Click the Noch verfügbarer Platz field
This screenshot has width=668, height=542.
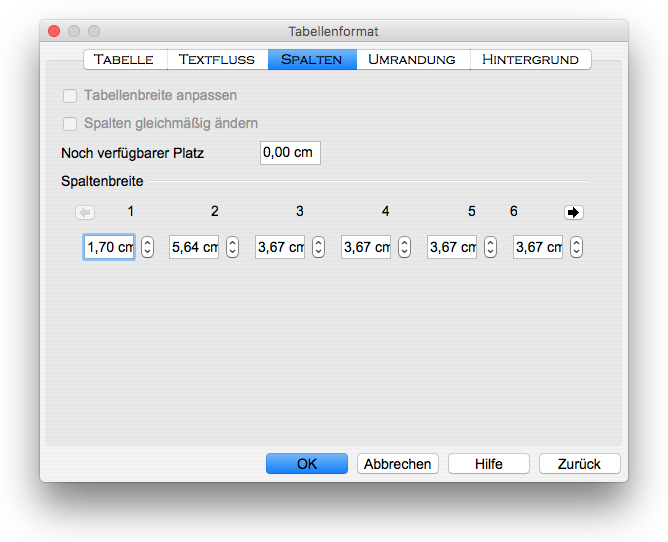coord(290,153)
